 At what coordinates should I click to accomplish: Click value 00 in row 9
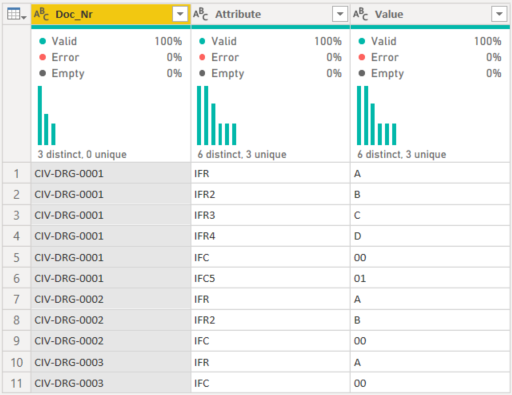point(430,341)
